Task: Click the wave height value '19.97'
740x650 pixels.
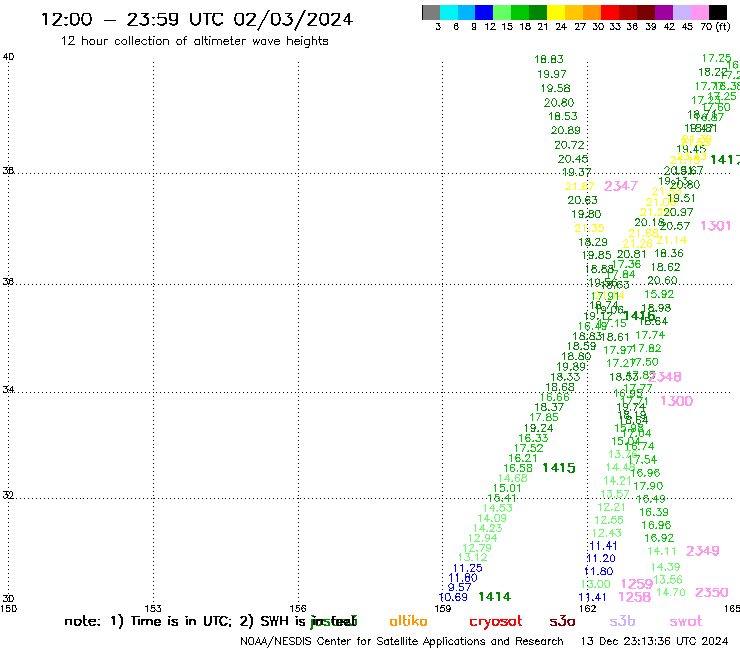Action: pyautogui.click(x=552, y=74)
